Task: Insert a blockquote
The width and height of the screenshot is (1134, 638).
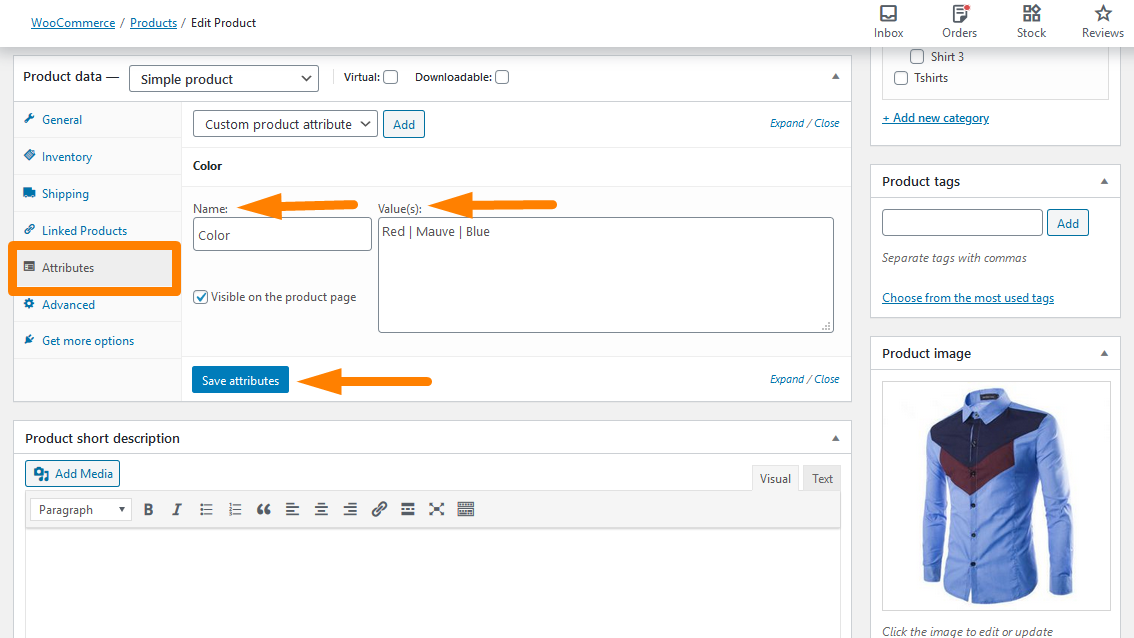Action: (264, 509)
